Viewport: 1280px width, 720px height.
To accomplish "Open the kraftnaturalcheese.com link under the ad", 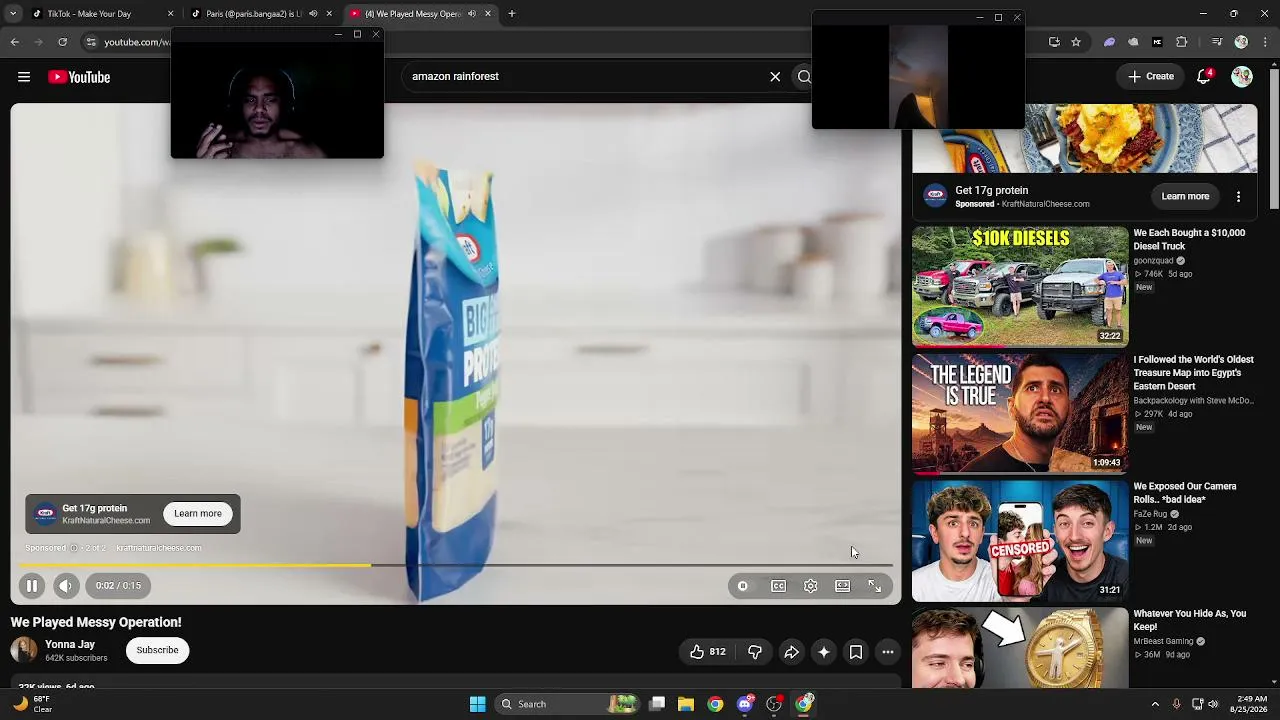I will (159, 548).
